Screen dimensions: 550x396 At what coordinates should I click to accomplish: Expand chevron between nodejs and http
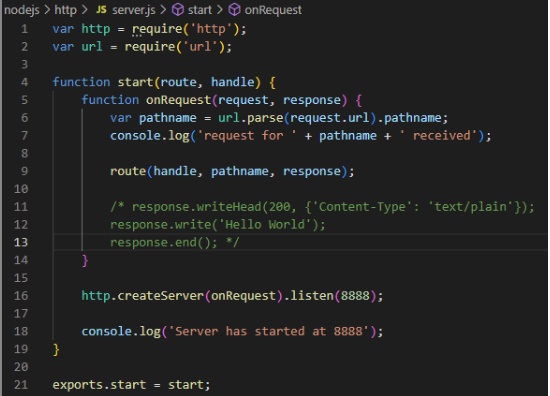(x=47, y=10)
